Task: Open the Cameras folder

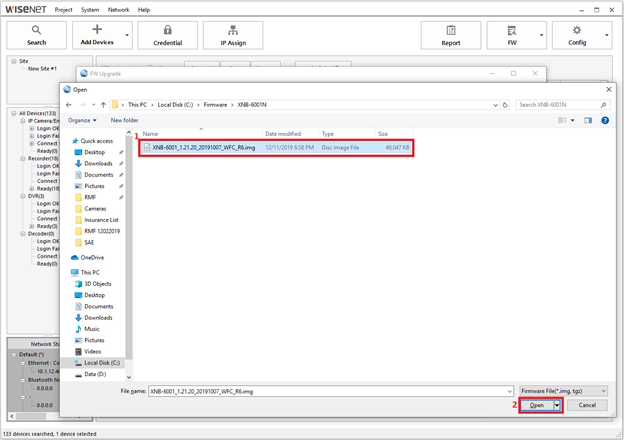Action: pos(95,208)
